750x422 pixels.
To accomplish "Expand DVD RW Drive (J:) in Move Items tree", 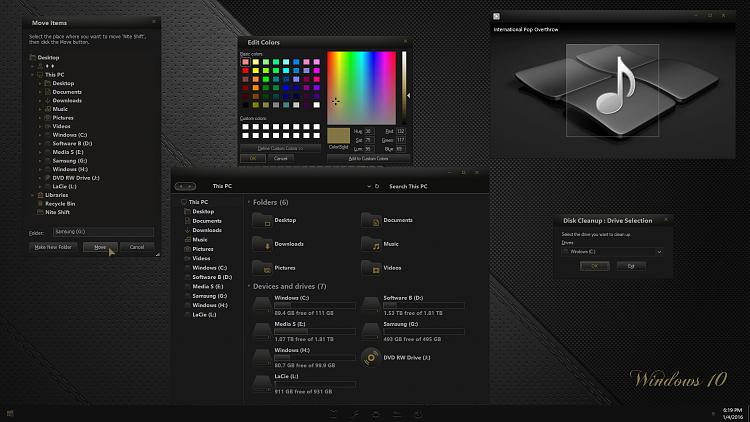I will click(40, 178).
